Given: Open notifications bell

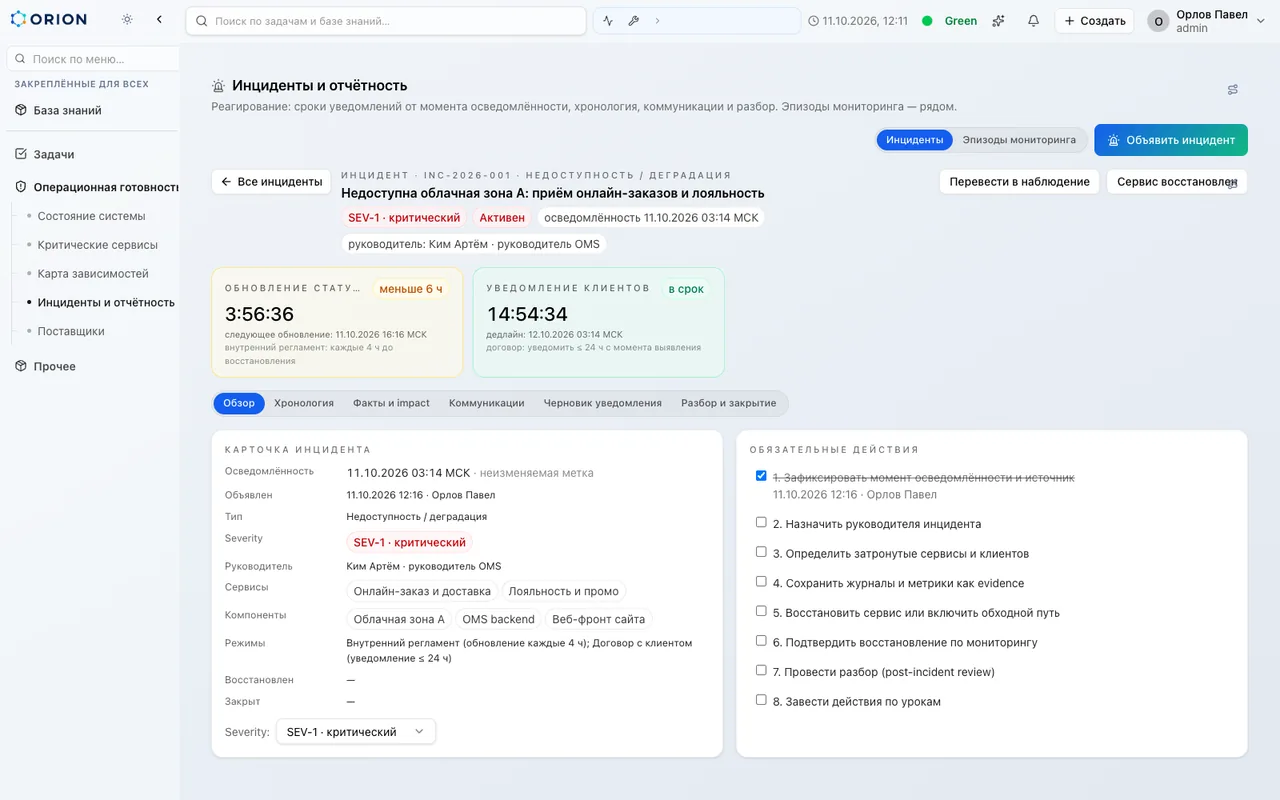Looking at the screenshot, I should (x=1033, y=21).
